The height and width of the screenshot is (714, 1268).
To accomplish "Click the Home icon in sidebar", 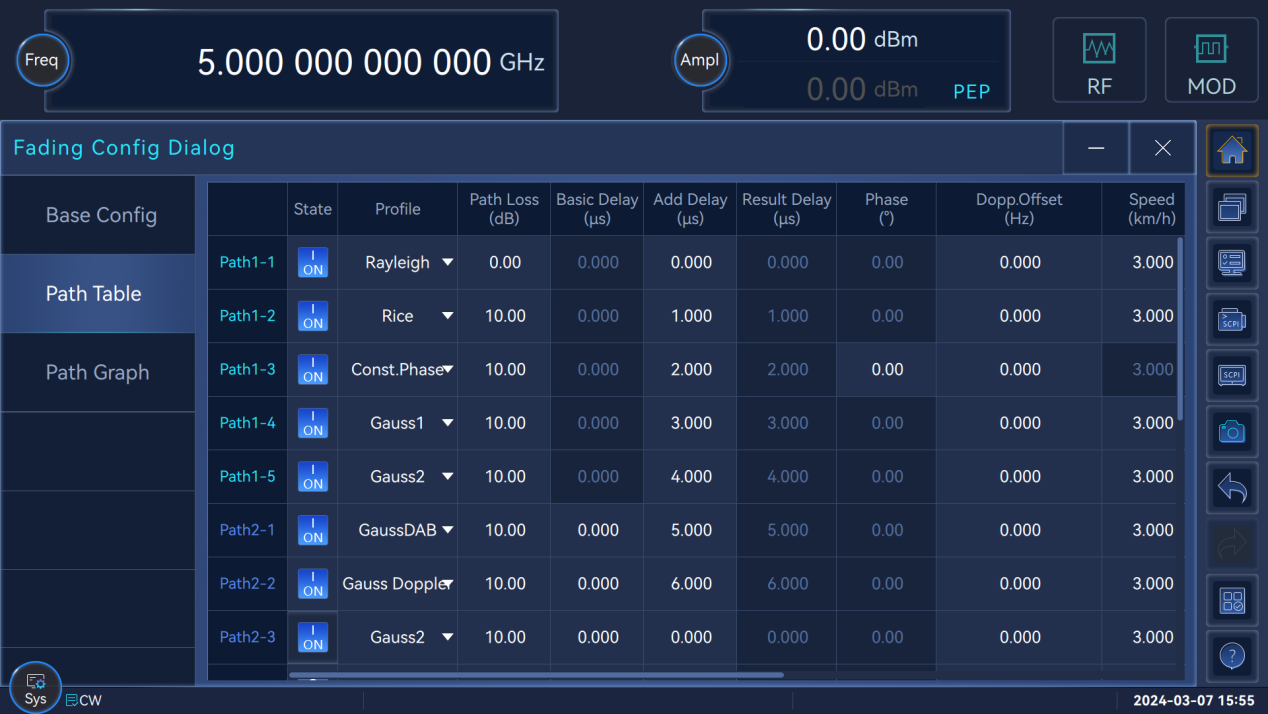I will pos(1232,150).
